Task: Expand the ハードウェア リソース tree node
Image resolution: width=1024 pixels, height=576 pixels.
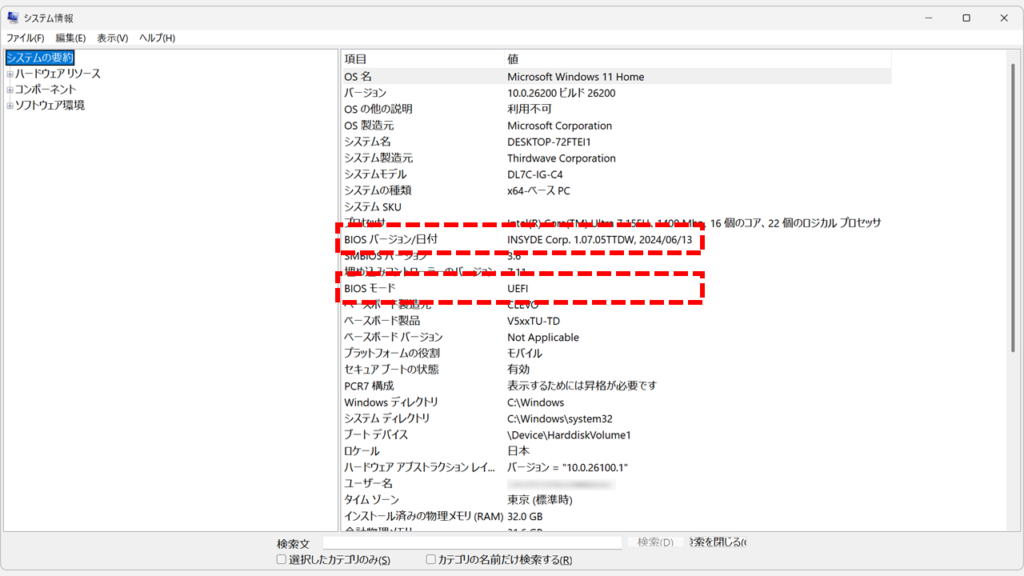Action: coord(10,74)
